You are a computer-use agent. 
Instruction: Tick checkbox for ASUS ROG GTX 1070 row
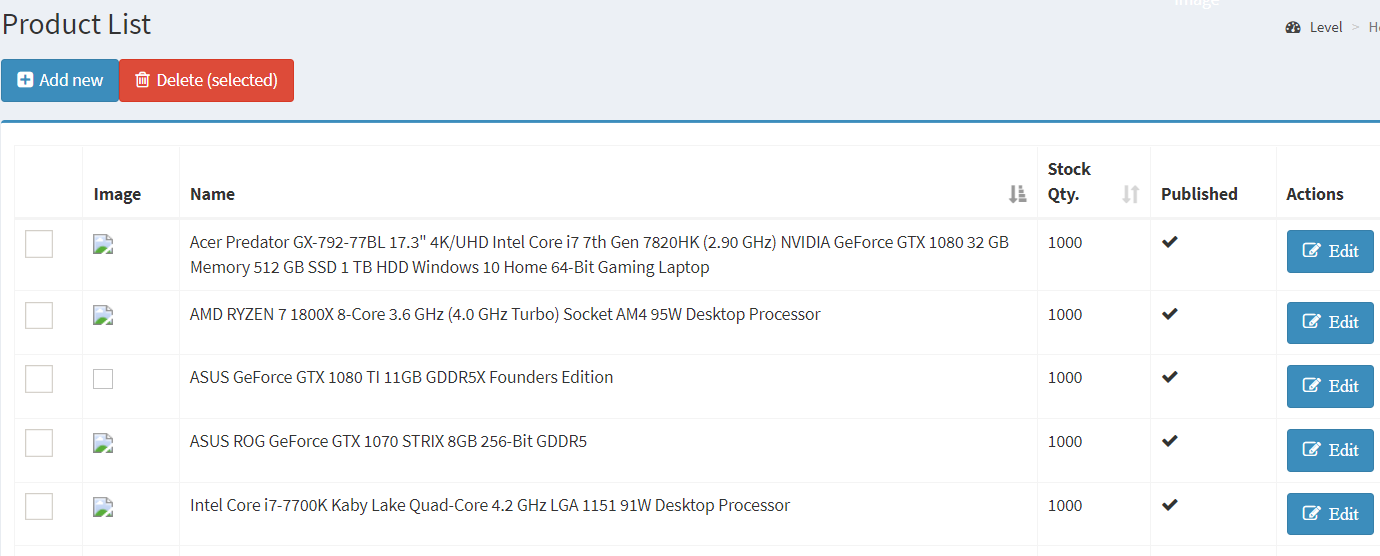39,442
